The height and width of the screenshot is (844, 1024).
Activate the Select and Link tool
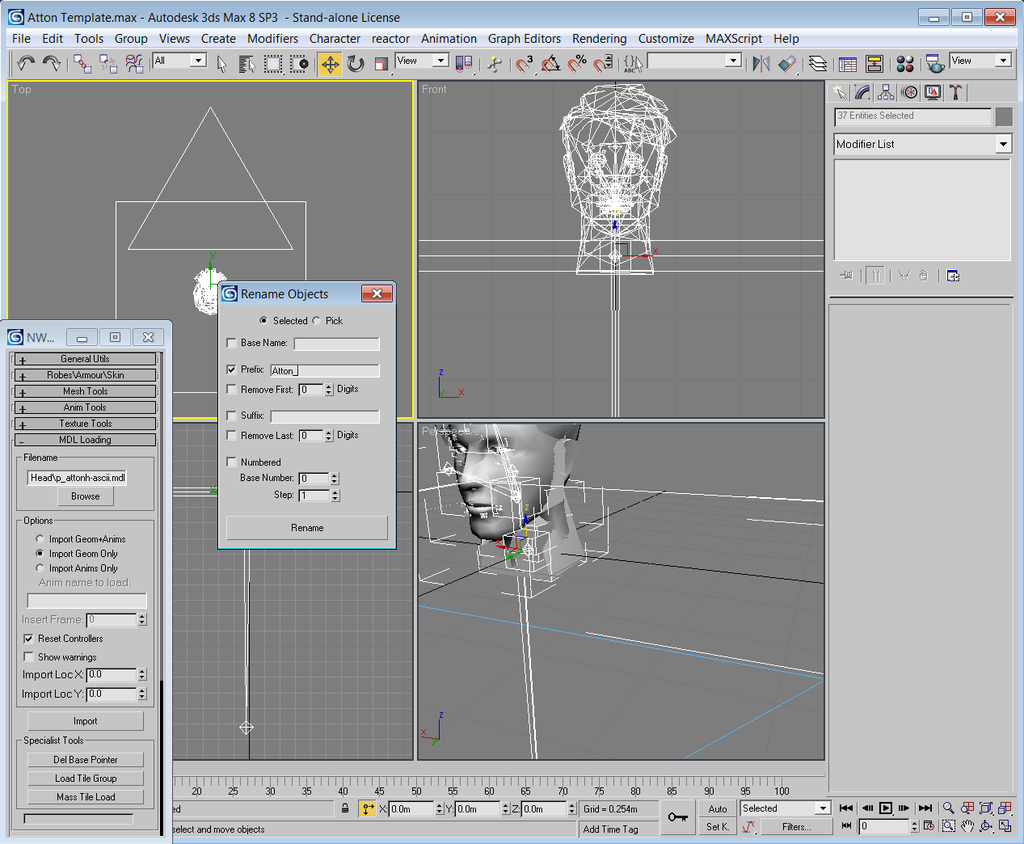(x=82, y=63)
